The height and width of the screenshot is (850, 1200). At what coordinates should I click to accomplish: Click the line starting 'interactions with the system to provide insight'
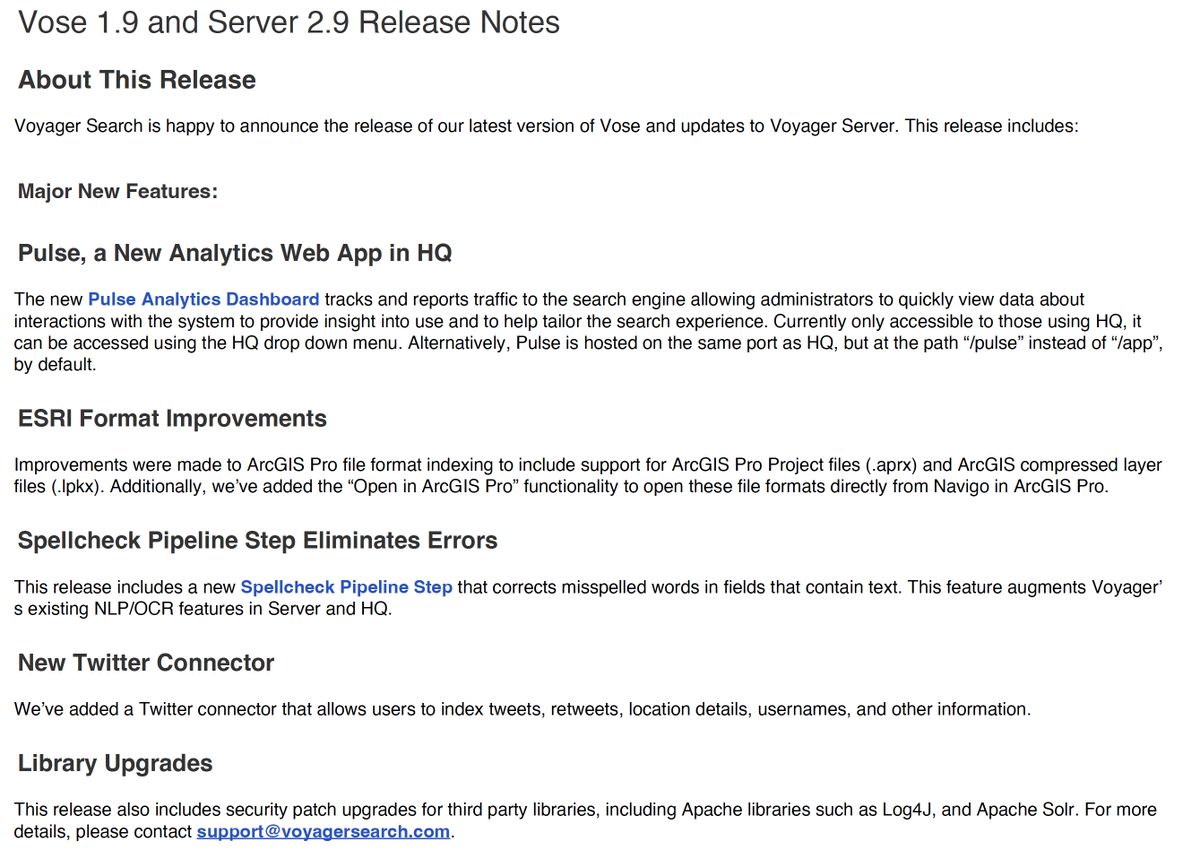pos(578,321)
